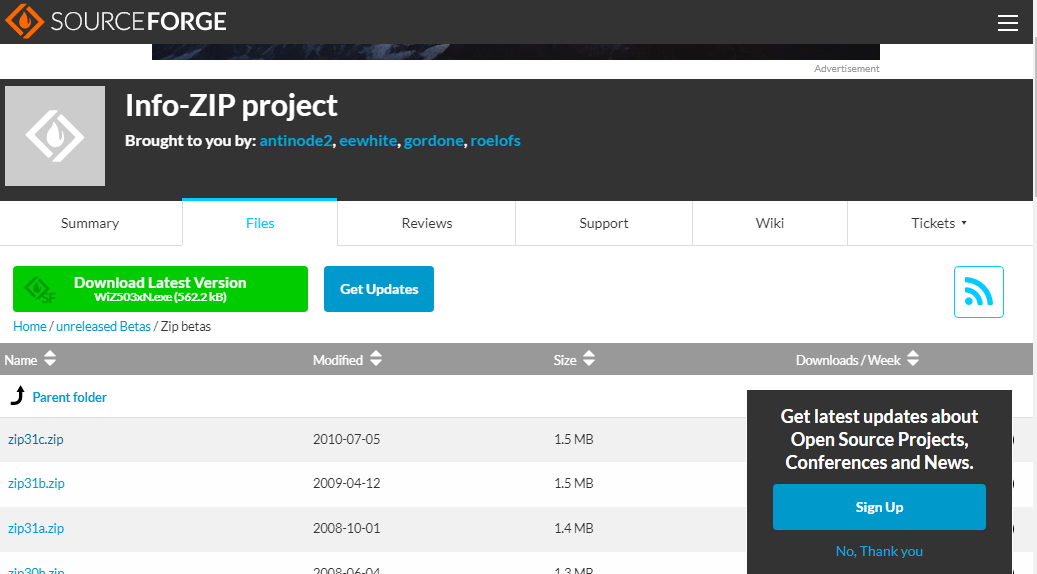Open the RSS feed icon
Image resolution: width=1037 pixels, height=574 pixels.
click(x=978, y=292)
